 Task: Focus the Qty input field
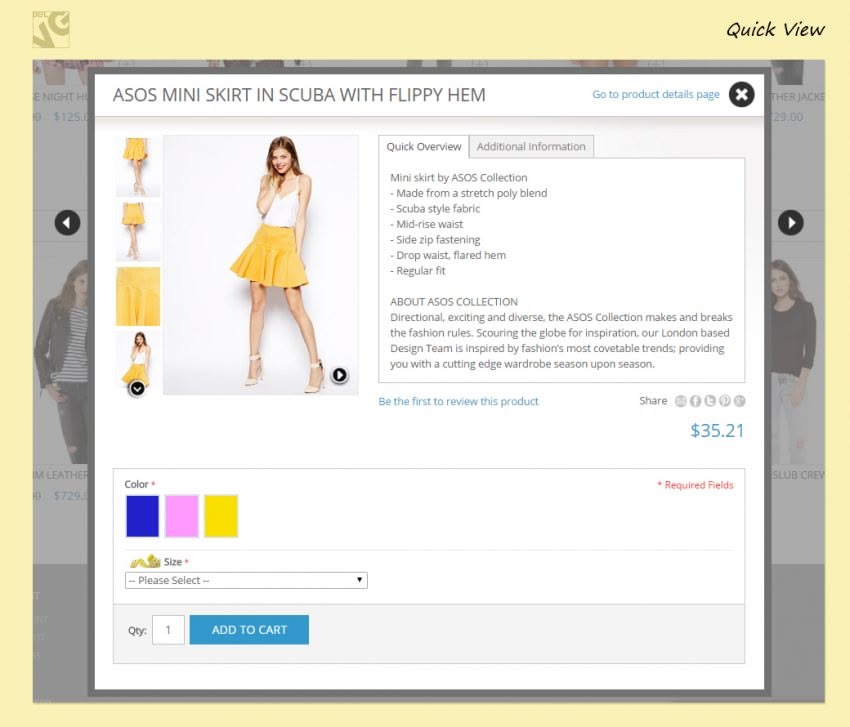tap(168, 629)
